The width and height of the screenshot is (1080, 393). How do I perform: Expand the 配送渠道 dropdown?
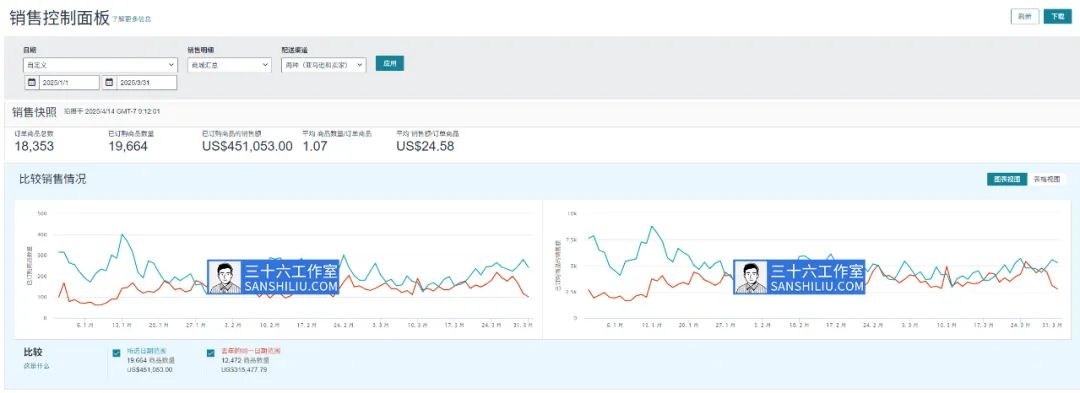324,65
